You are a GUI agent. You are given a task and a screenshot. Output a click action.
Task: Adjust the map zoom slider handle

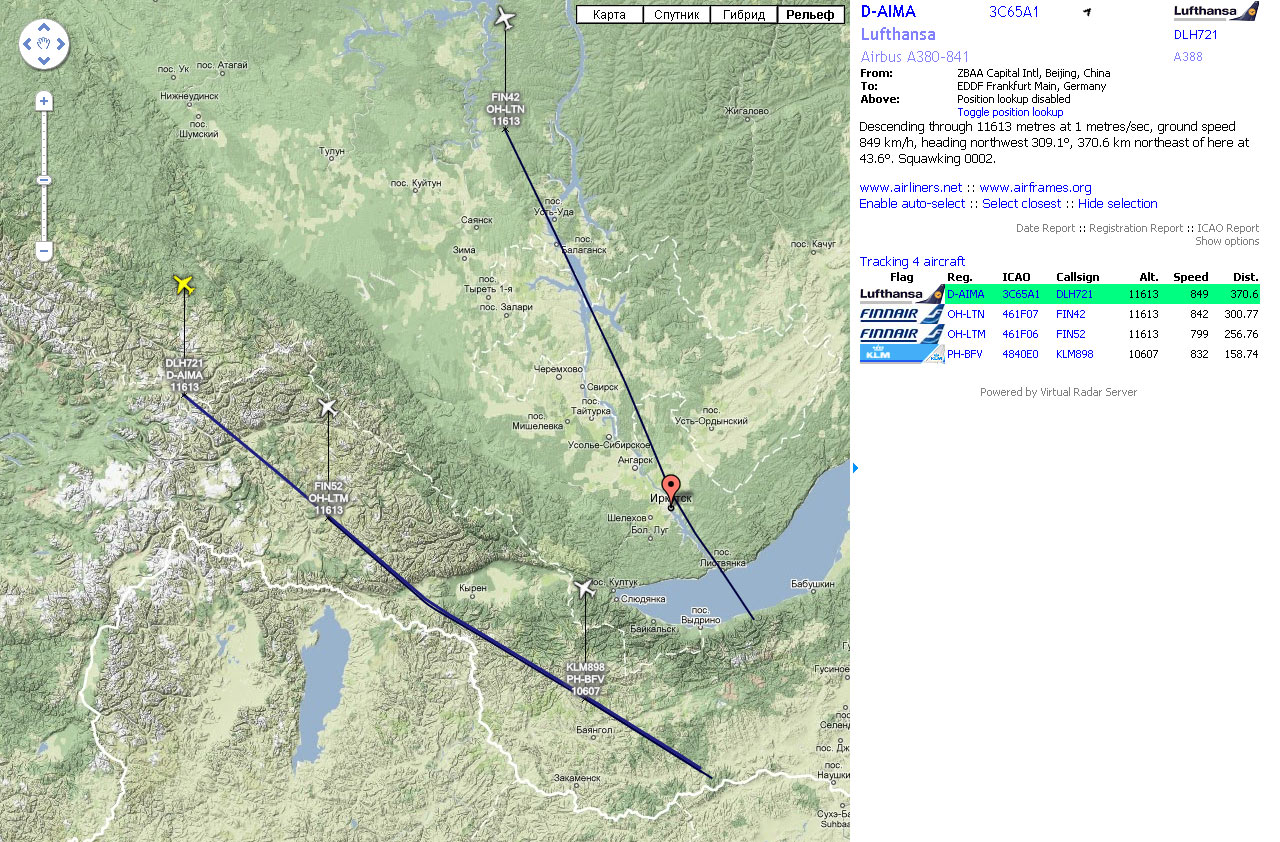44,180
